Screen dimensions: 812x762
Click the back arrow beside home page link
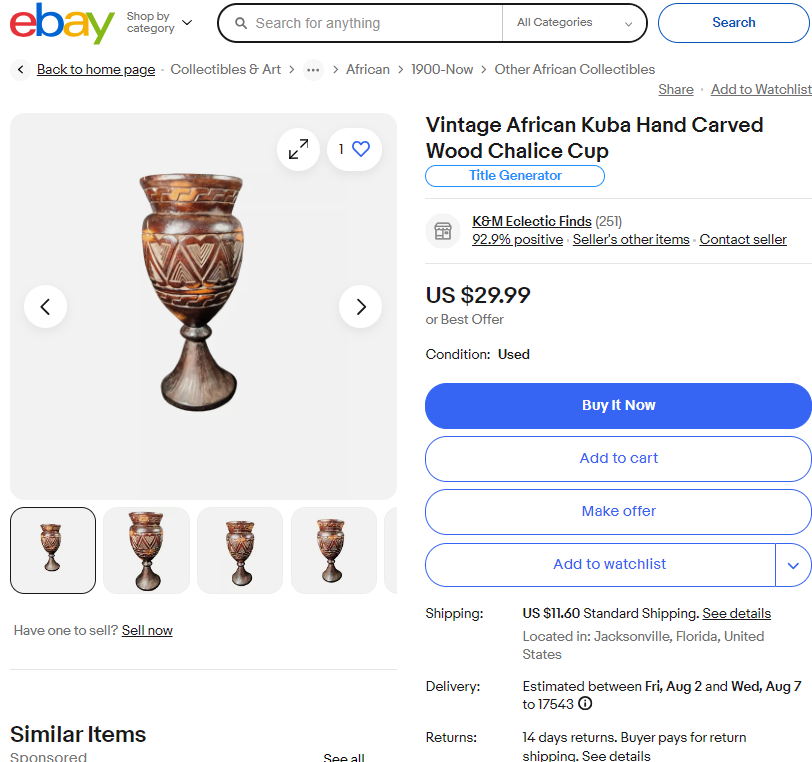21,70
